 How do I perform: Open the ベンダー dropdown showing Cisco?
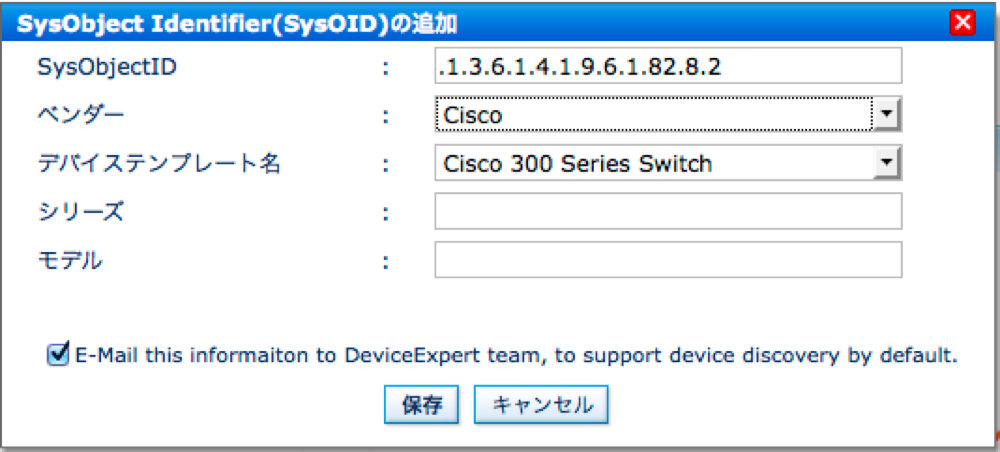coord(655,115)
